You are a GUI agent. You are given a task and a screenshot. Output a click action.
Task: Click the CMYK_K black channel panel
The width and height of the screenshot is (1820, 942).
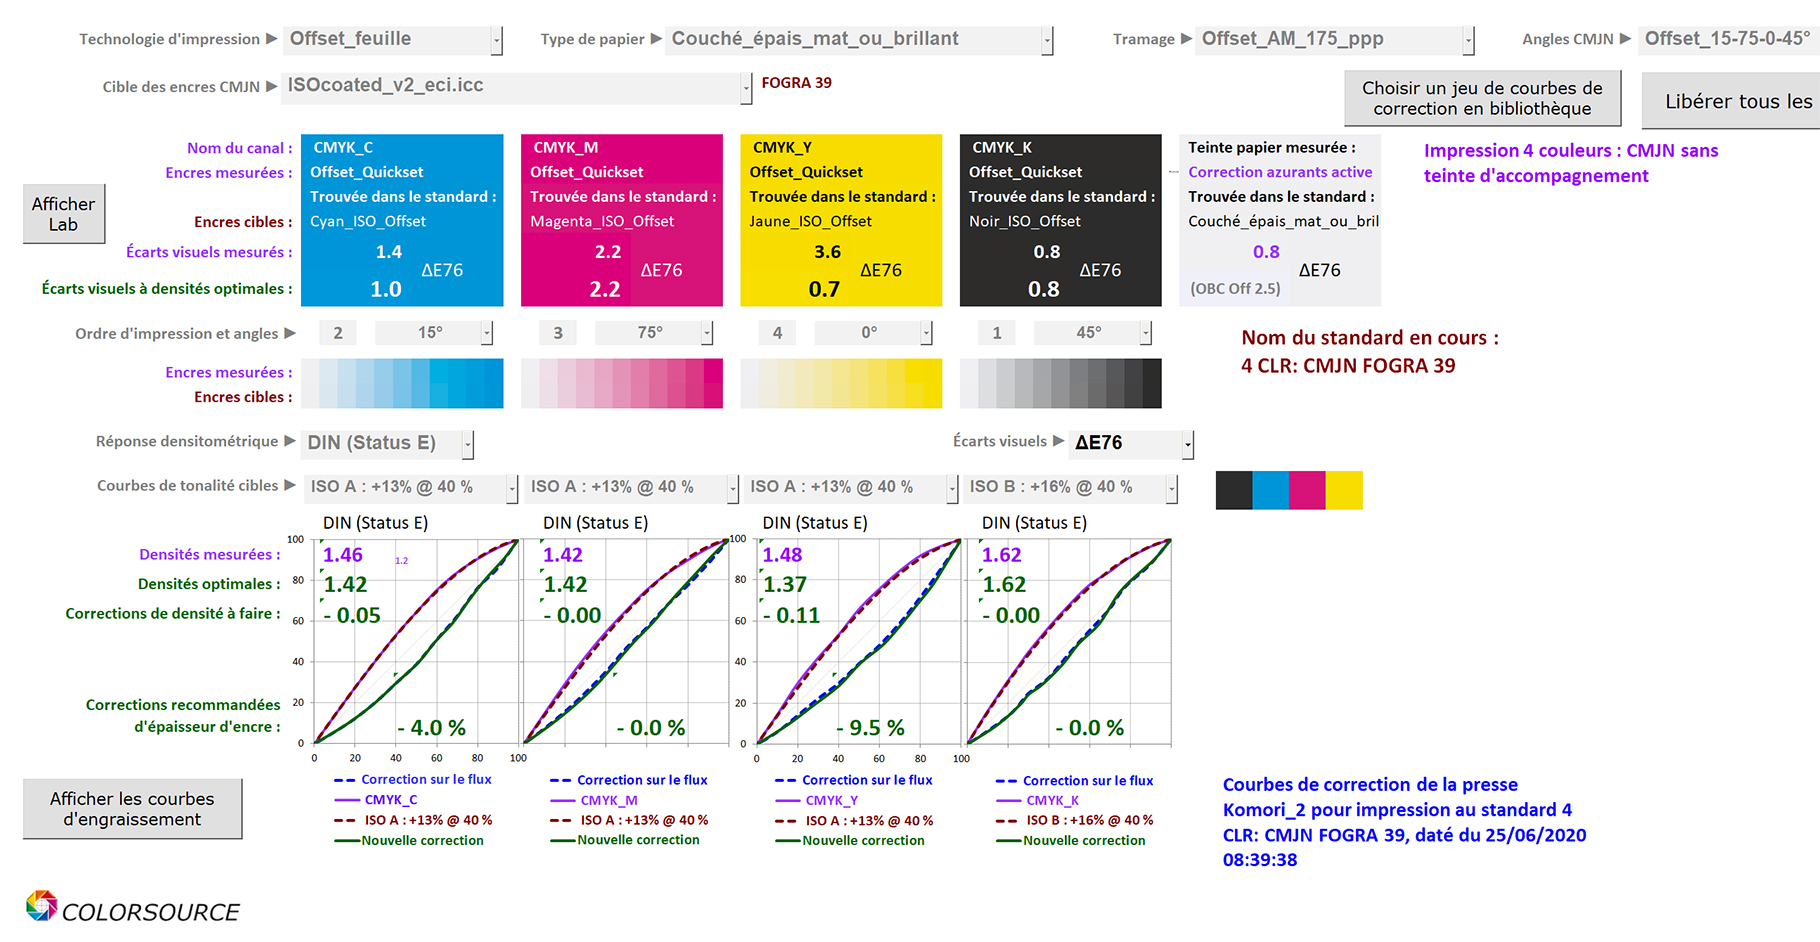point(1061,220)
